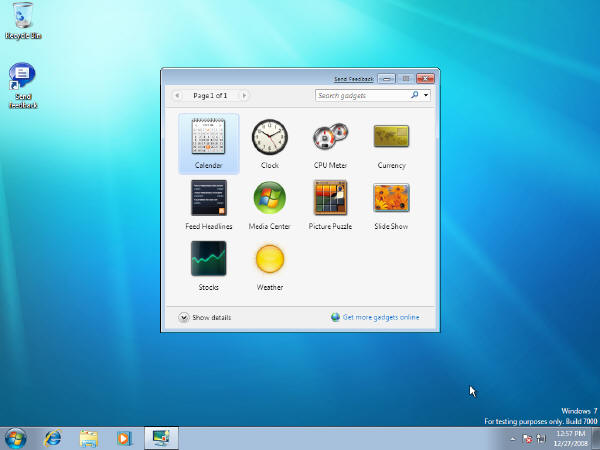Image resolution: width=600 pixels, height=450 pixels.
Task: Pick the Stocks gadget icon
Action: click(209, 258)
